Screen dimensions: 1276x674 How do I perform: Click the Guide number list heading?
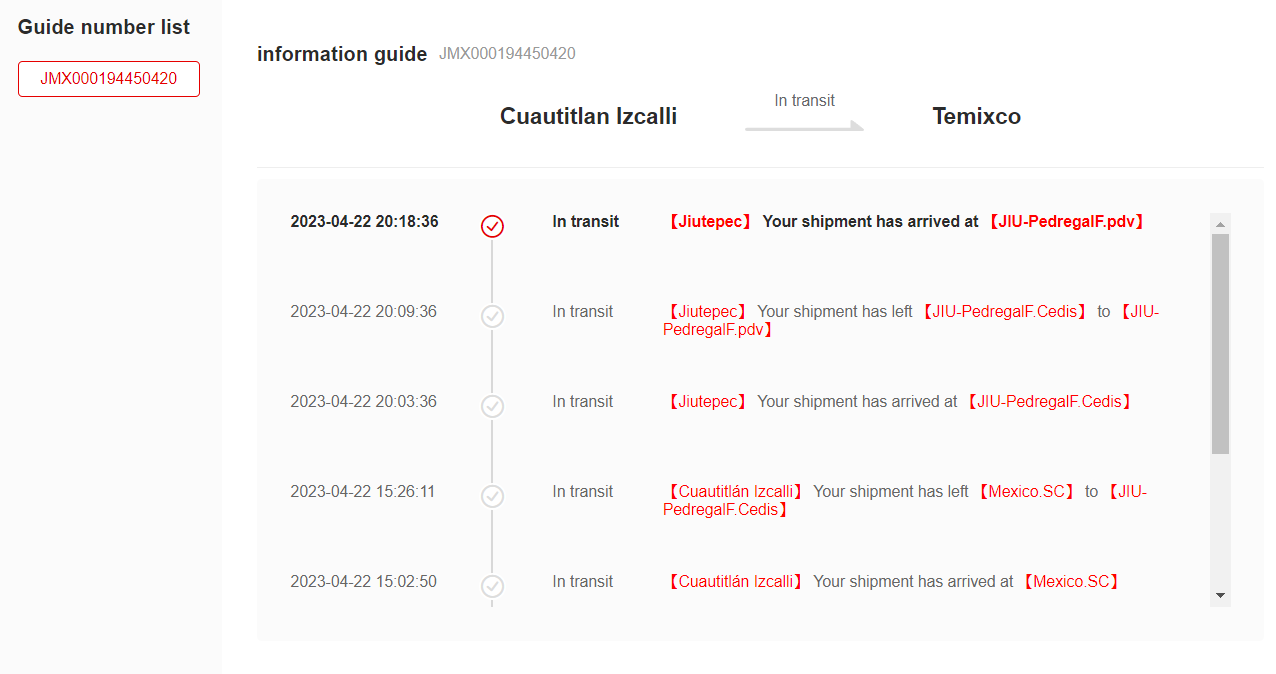(104, 27)
